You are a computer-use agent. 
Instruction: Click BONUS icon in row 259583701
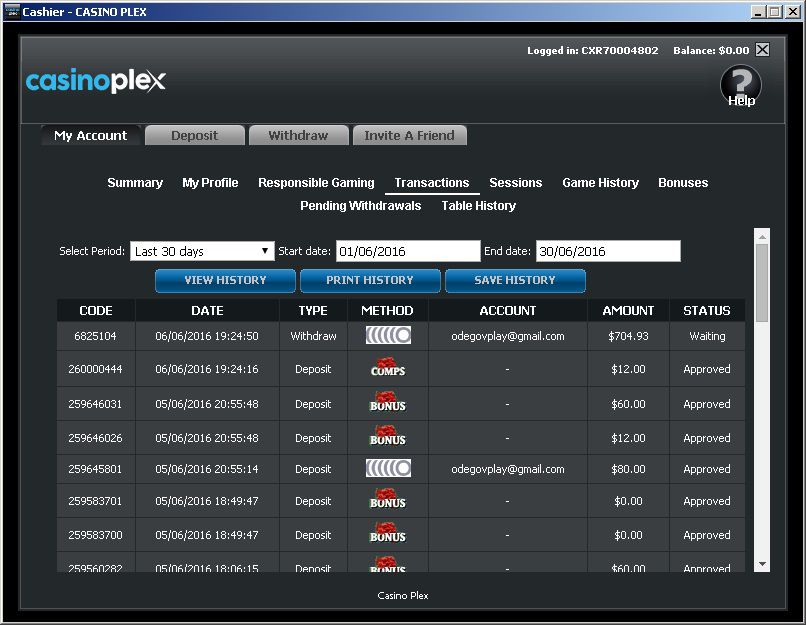(388, 499)
